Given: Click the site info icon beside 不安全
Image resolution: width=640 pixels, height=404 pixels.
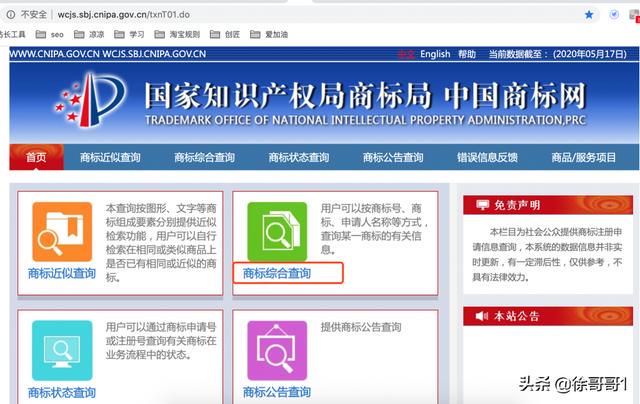Looking at the screenshot, I should [x=11, y=15].
